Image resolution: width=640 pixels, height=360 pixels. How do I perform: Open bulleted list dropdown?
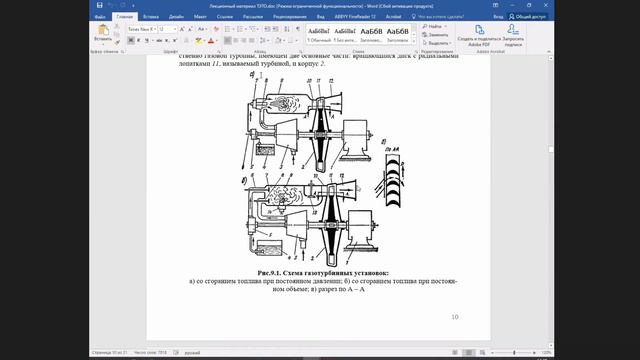coord(233,29)
